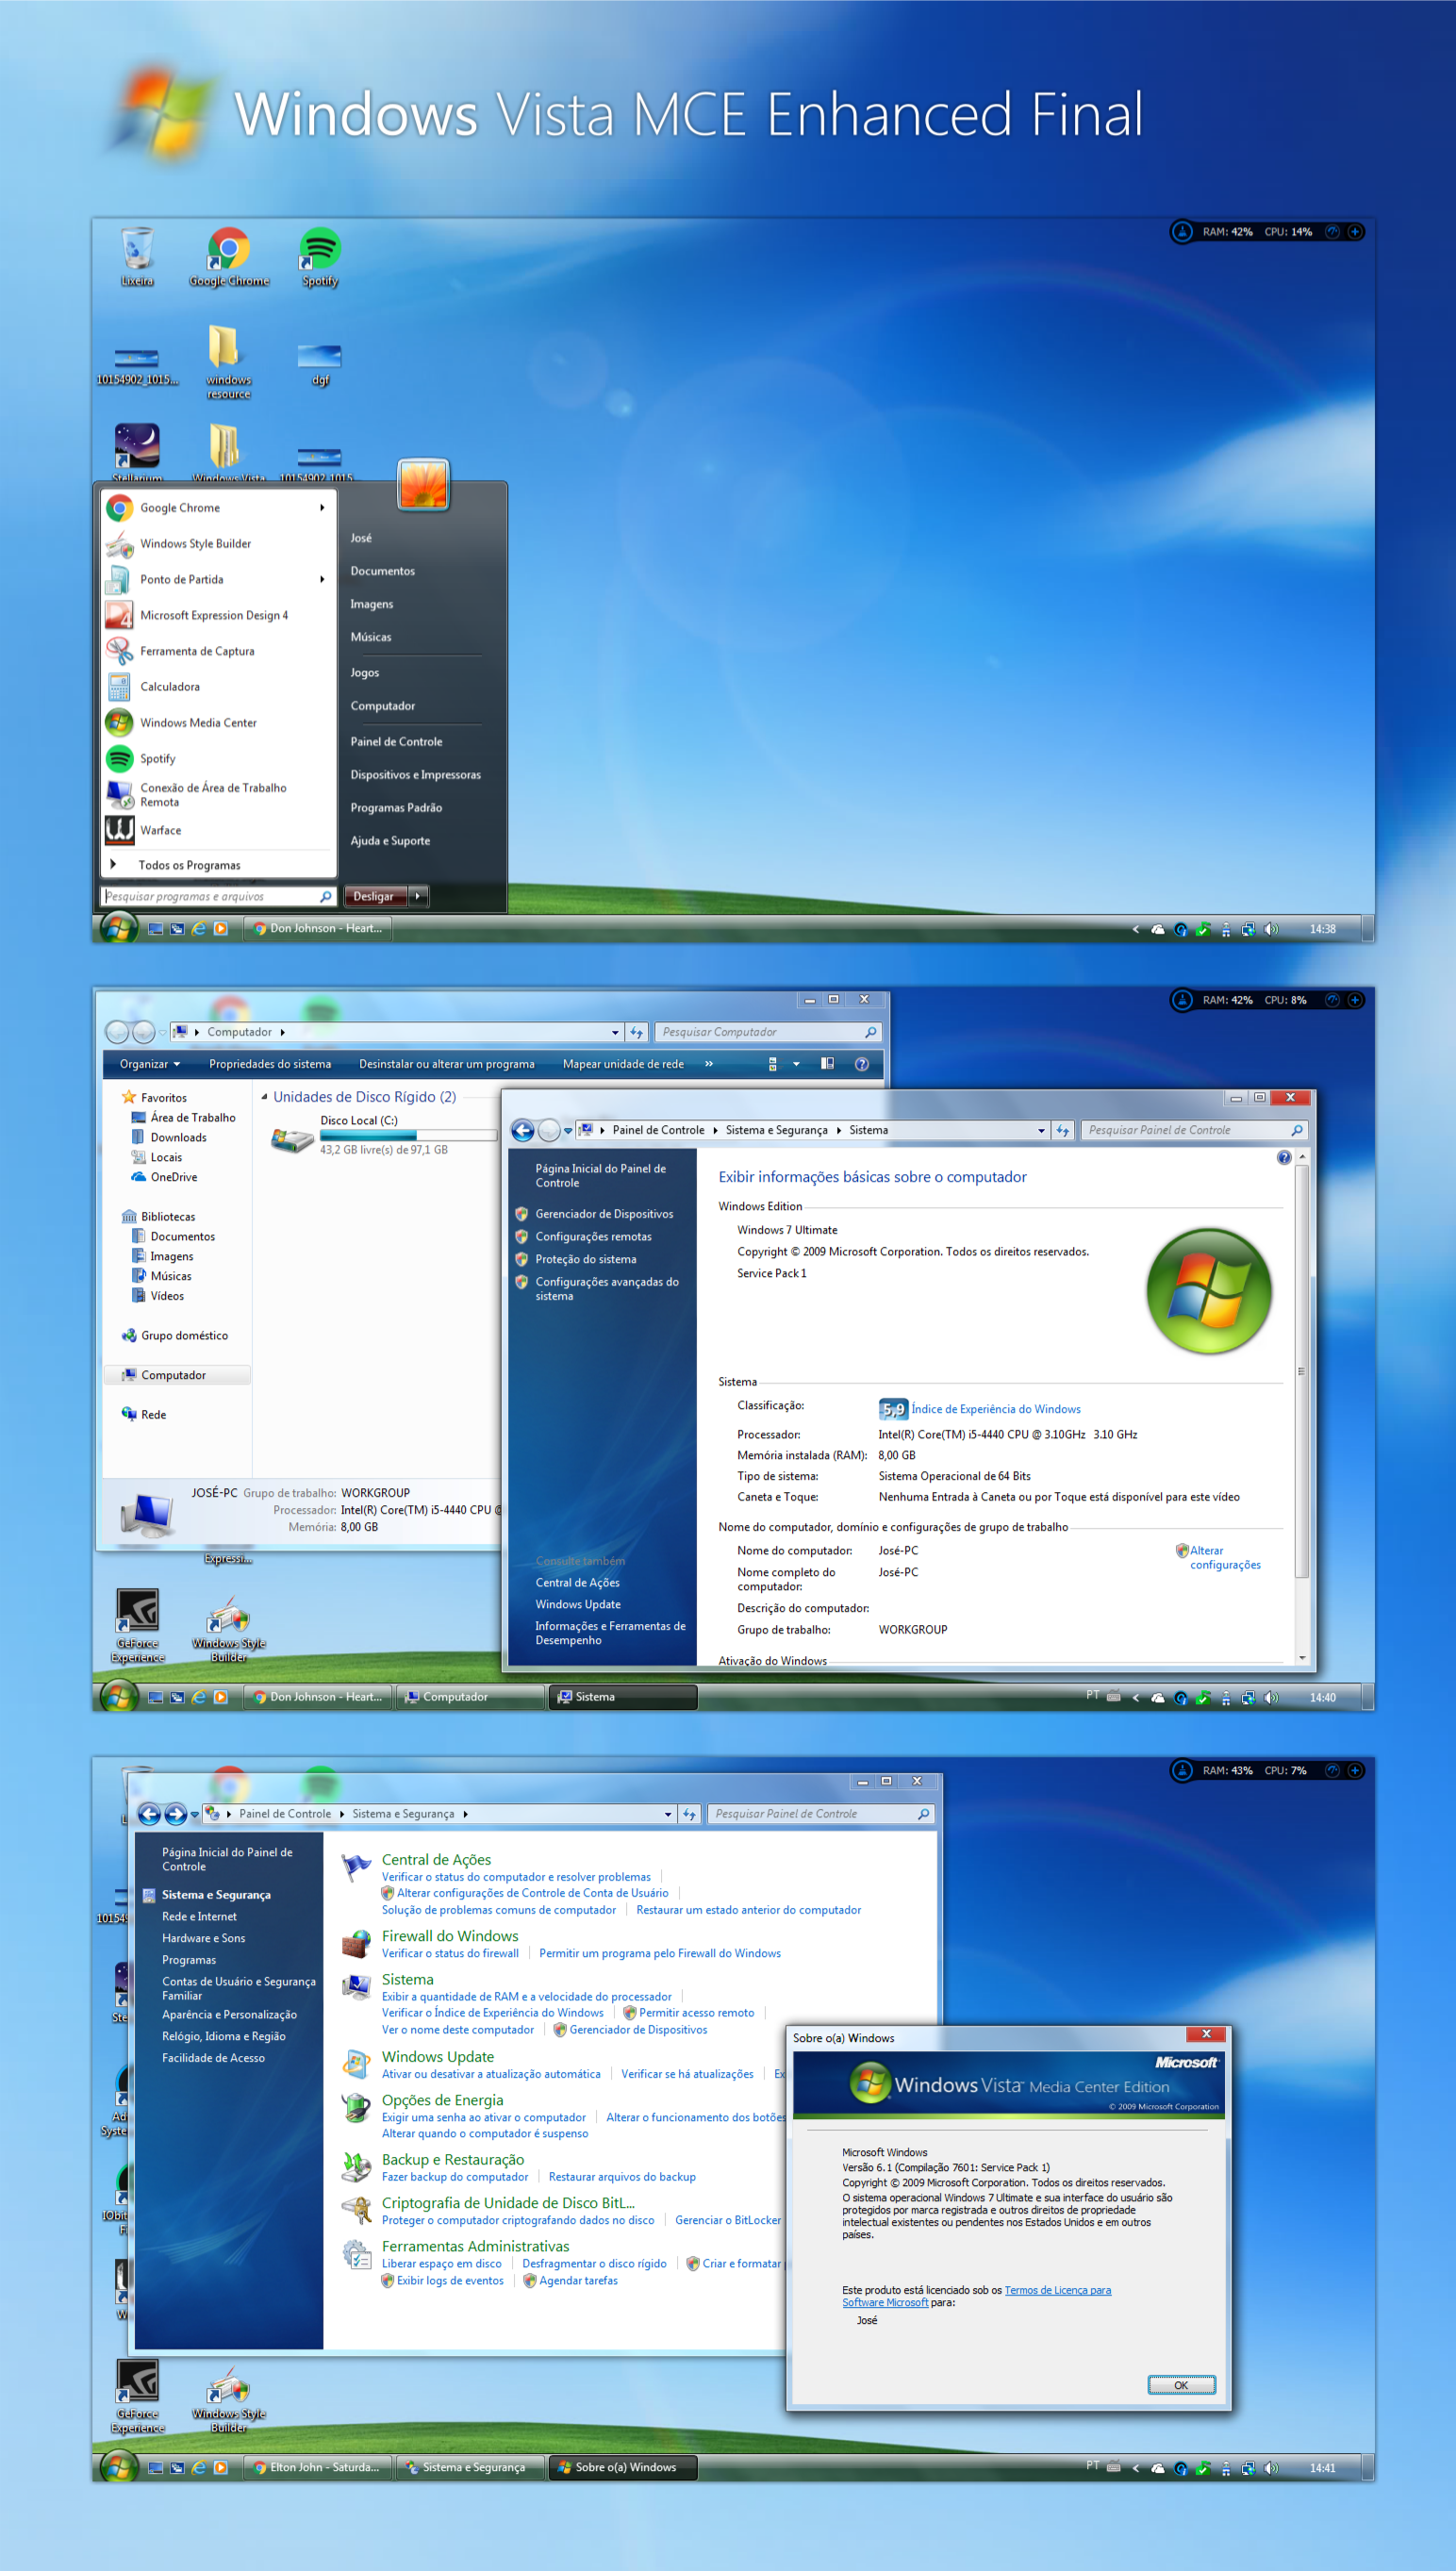Image resolution: width=1456 pixels, height=2571 pixels.
Task: Select Rede in the Computador window navigation pane
Action: point(144,1415)
